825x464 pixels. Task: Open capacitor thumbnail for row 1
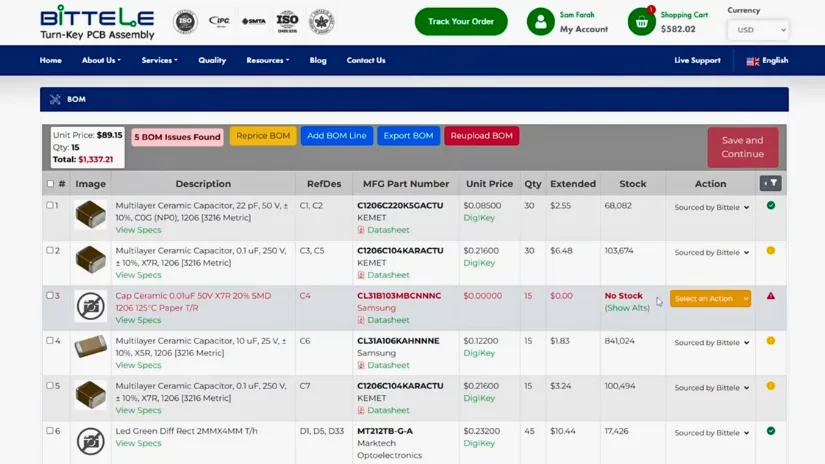[90, 215]
